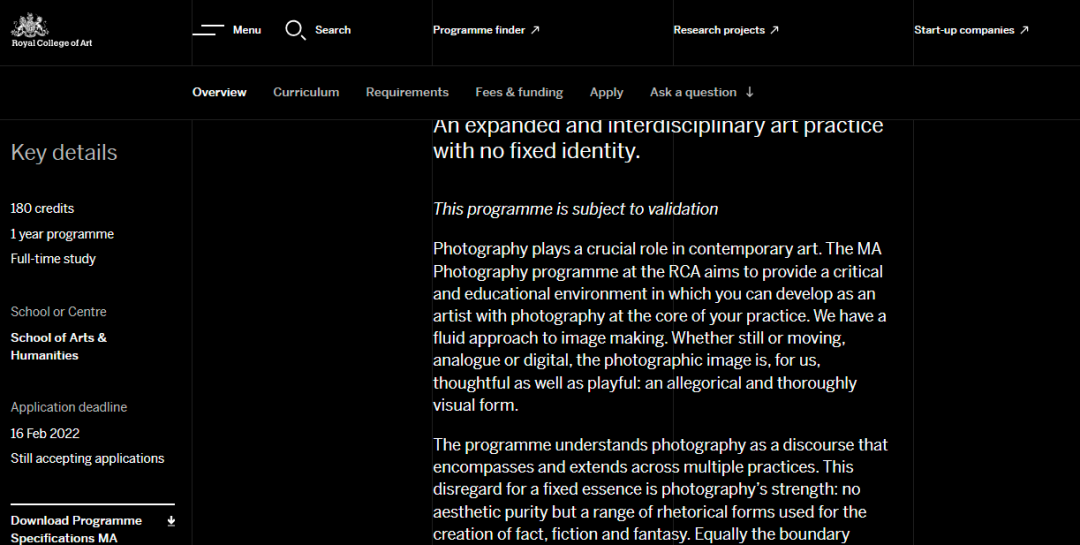Switch to the Overview tab
1080x545 pixels.
click(x=219, y=92)
